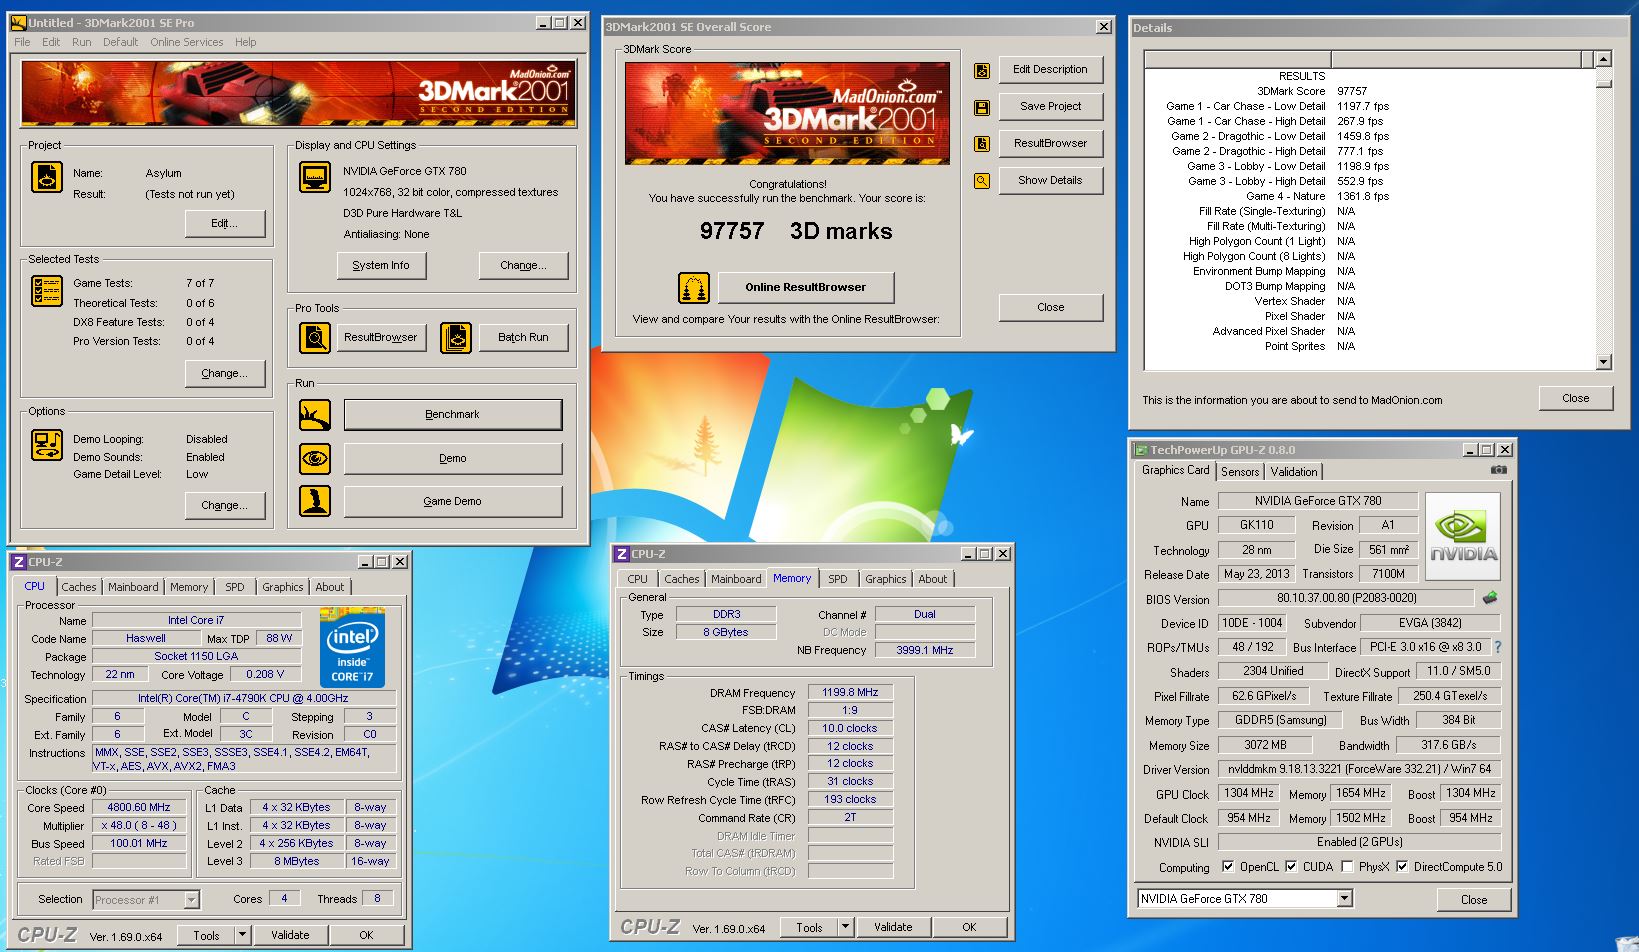
Task: Click the ResultBrowser document icon in Overall Score window
Action: coord(982,144)
